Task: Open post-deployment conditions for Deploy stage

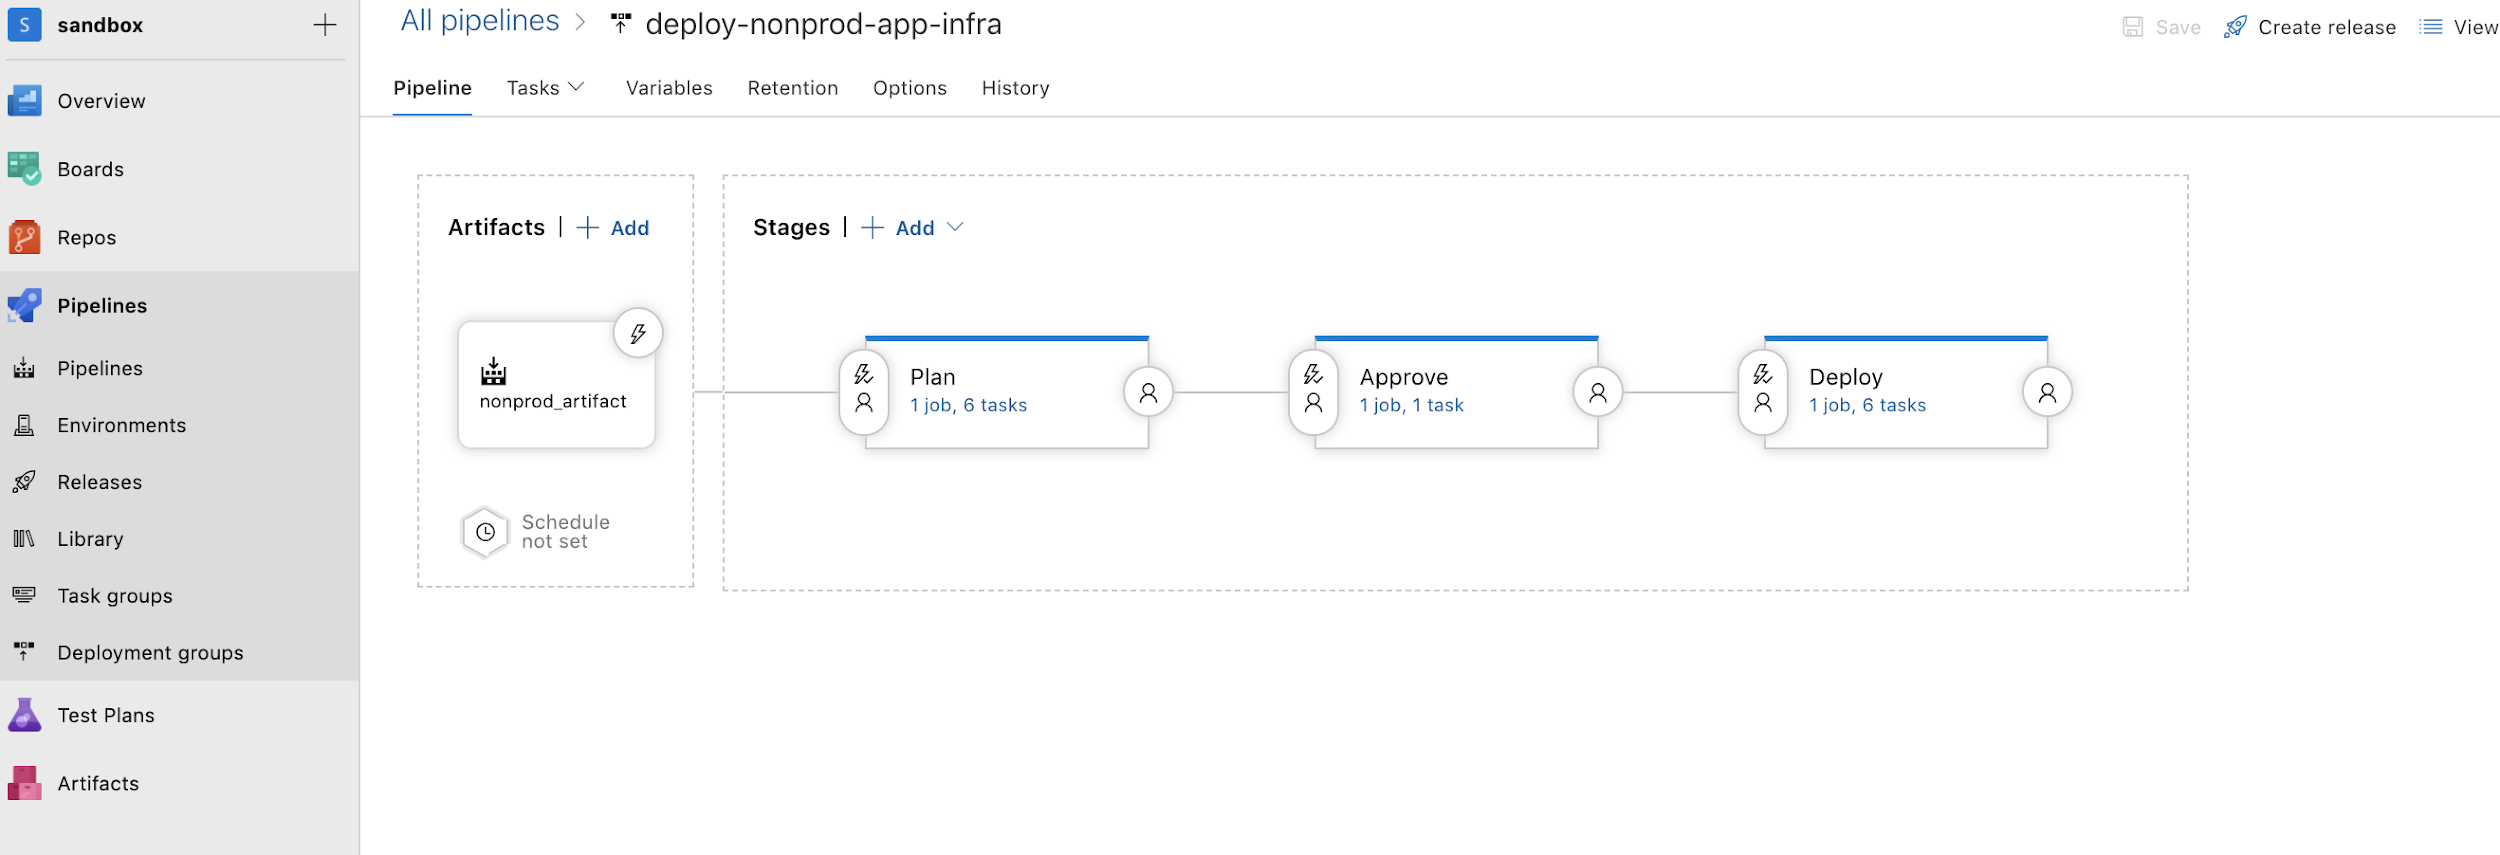Action: click(2047, 393)
